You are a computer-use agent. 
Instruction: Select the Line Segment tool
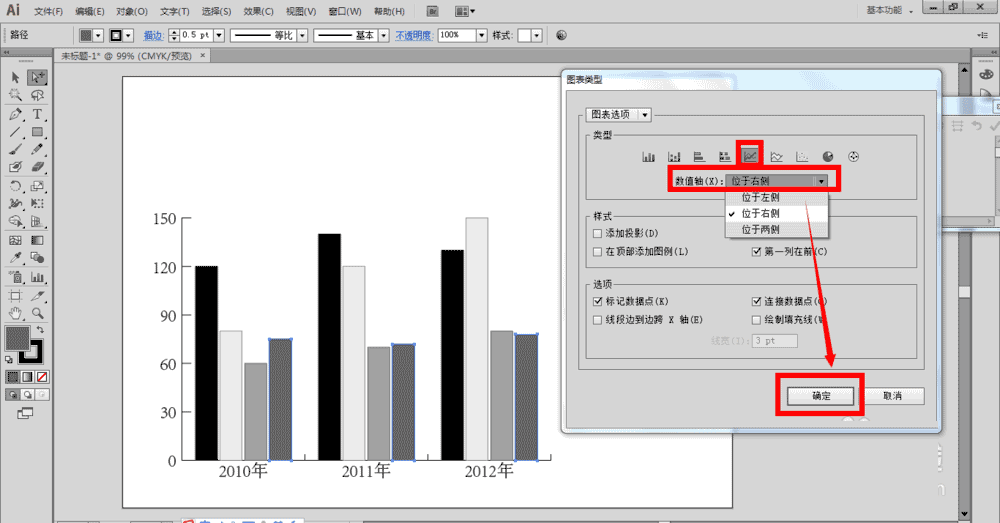(15, 132)
